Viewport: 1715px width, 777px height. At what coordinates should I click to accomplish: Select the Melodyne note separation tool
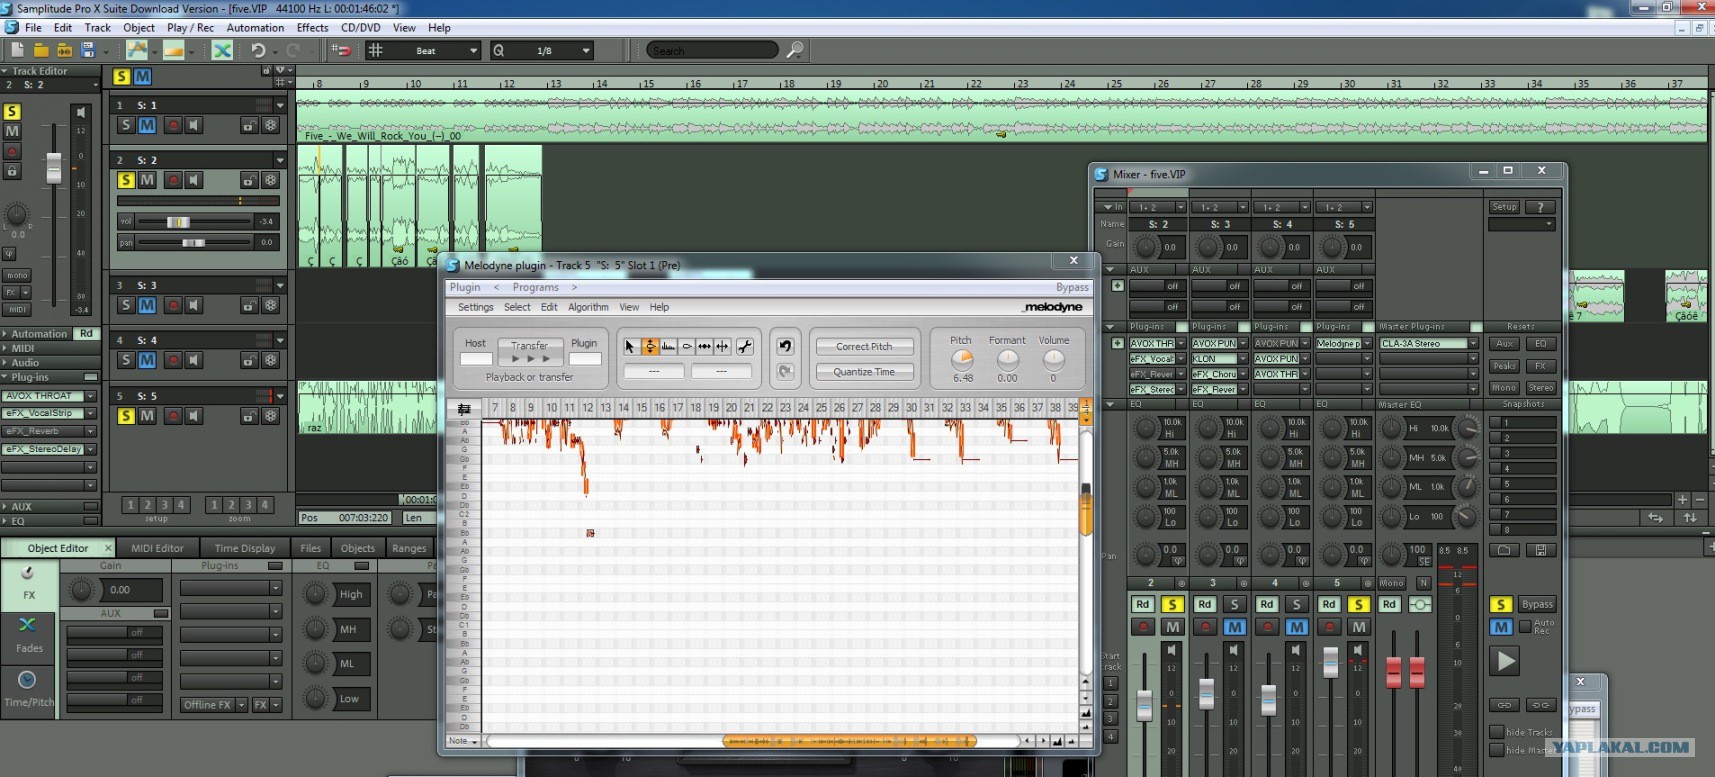click(722, 347)
